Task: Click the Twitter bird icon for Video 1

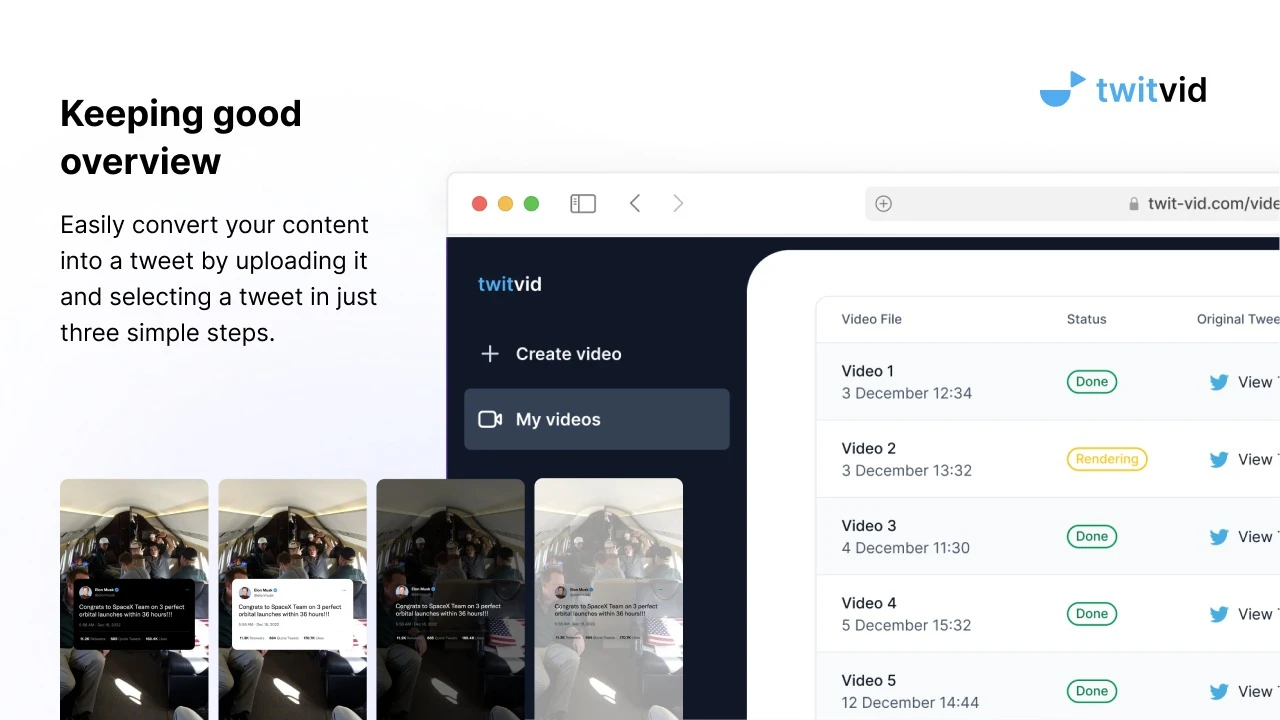Action: coord(1219,382)
